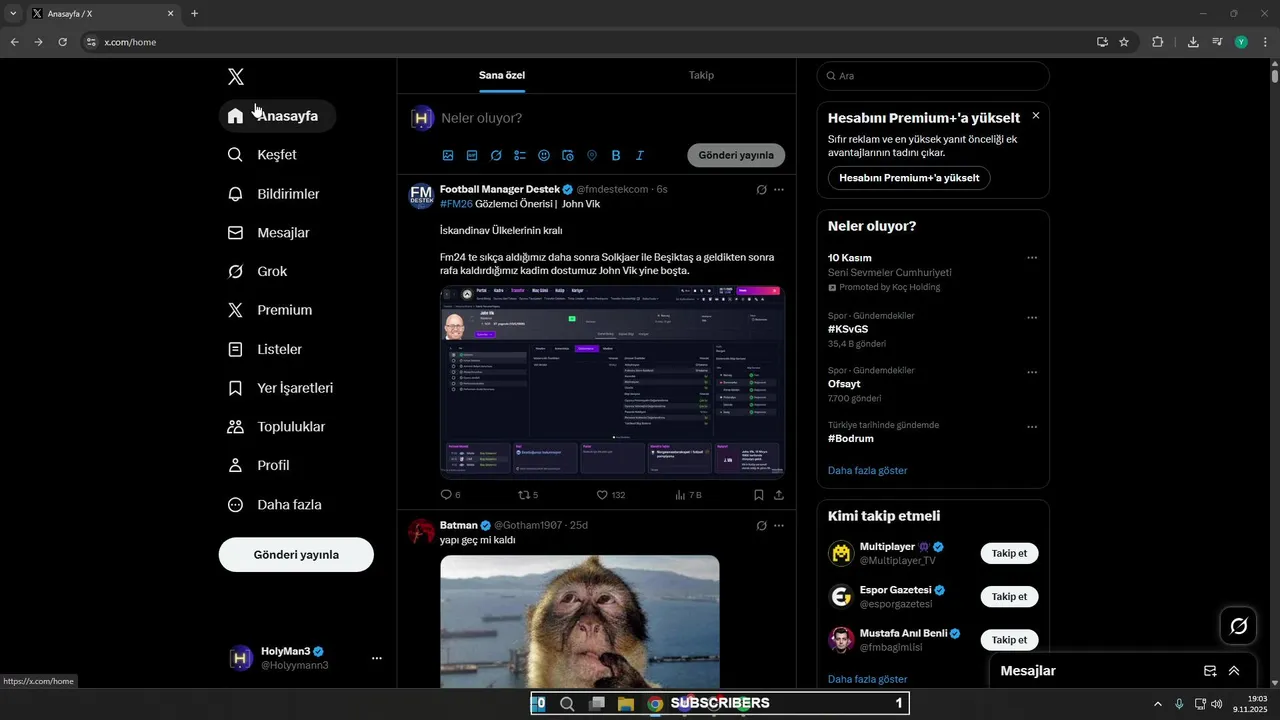
Task: Open more options for #KSvGS trend
Action: pyautogui.click(x=1032, y=318)
